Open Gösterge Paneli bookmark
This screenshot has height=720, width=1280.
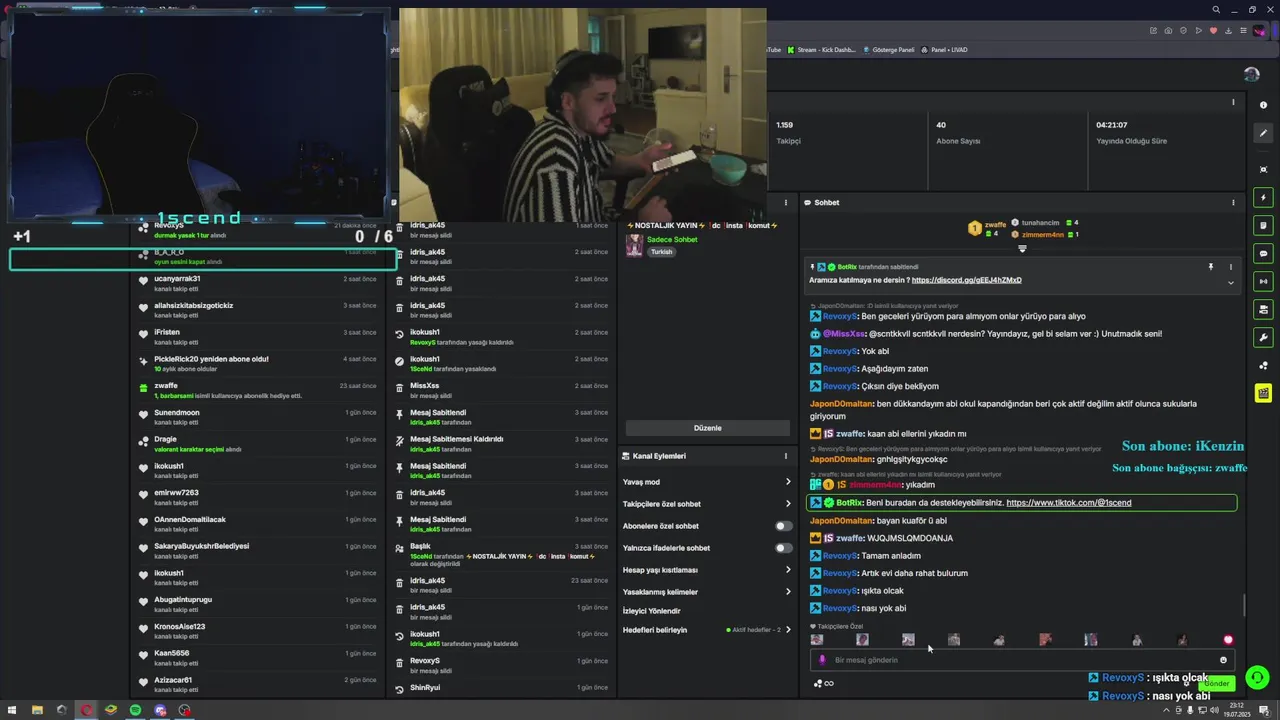point(888,50)
